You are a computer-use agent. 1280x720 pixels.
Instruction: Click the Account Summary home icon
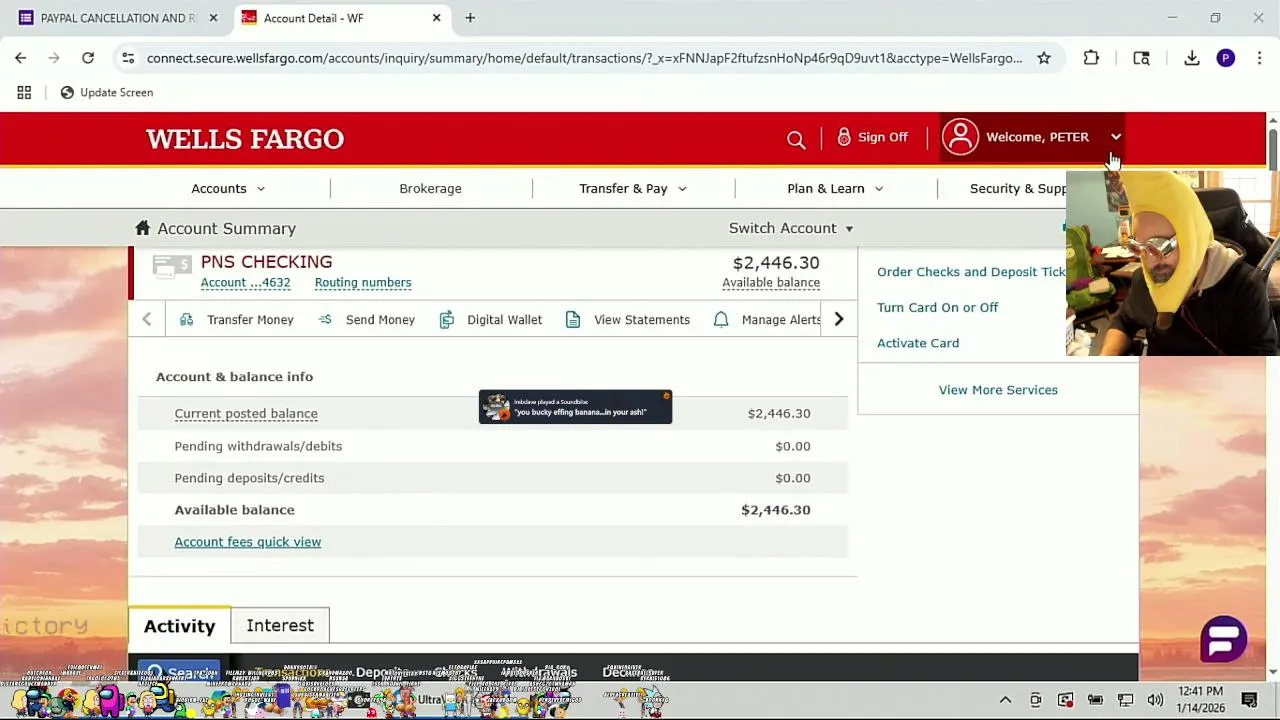143,228
